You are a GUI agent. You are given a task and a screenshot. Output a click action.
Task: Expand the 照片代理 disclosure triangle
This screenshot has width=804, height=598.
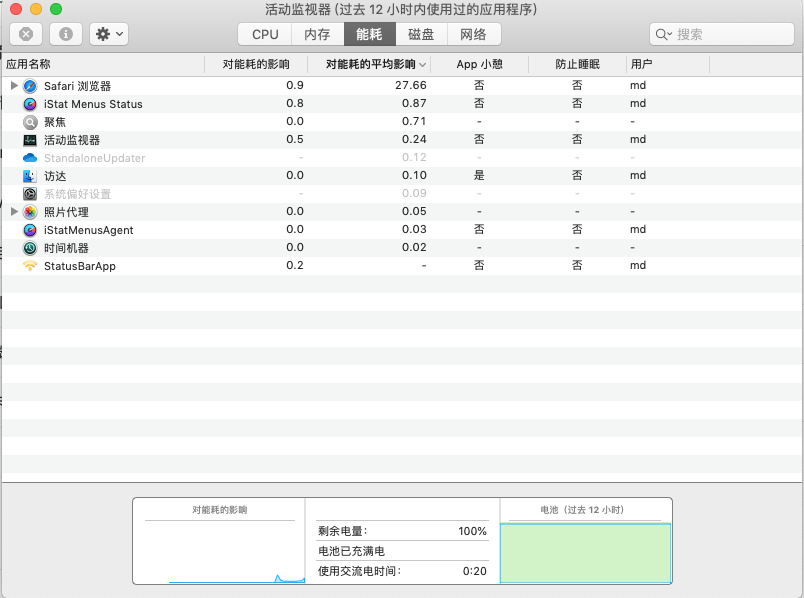pos(14,212)
